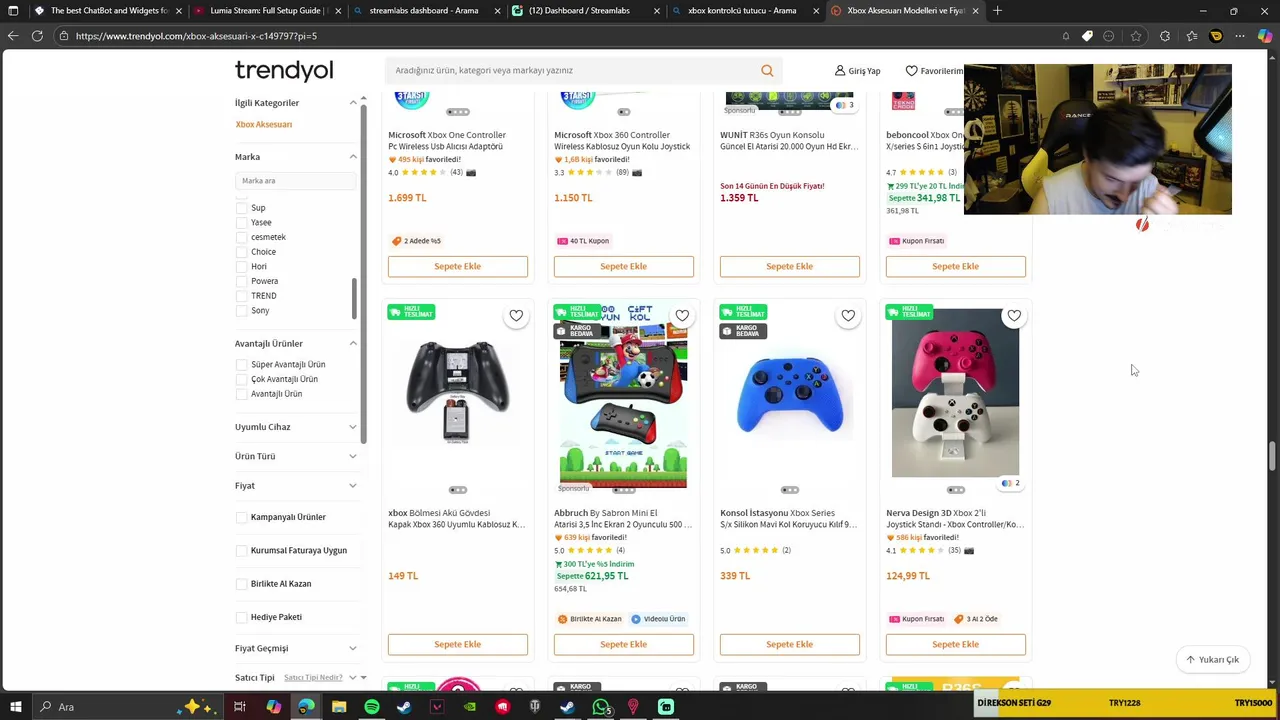Viewport: 1280px width, 720px height.
Task: Open the pink and white controller stand image
Action: (956, 393)
